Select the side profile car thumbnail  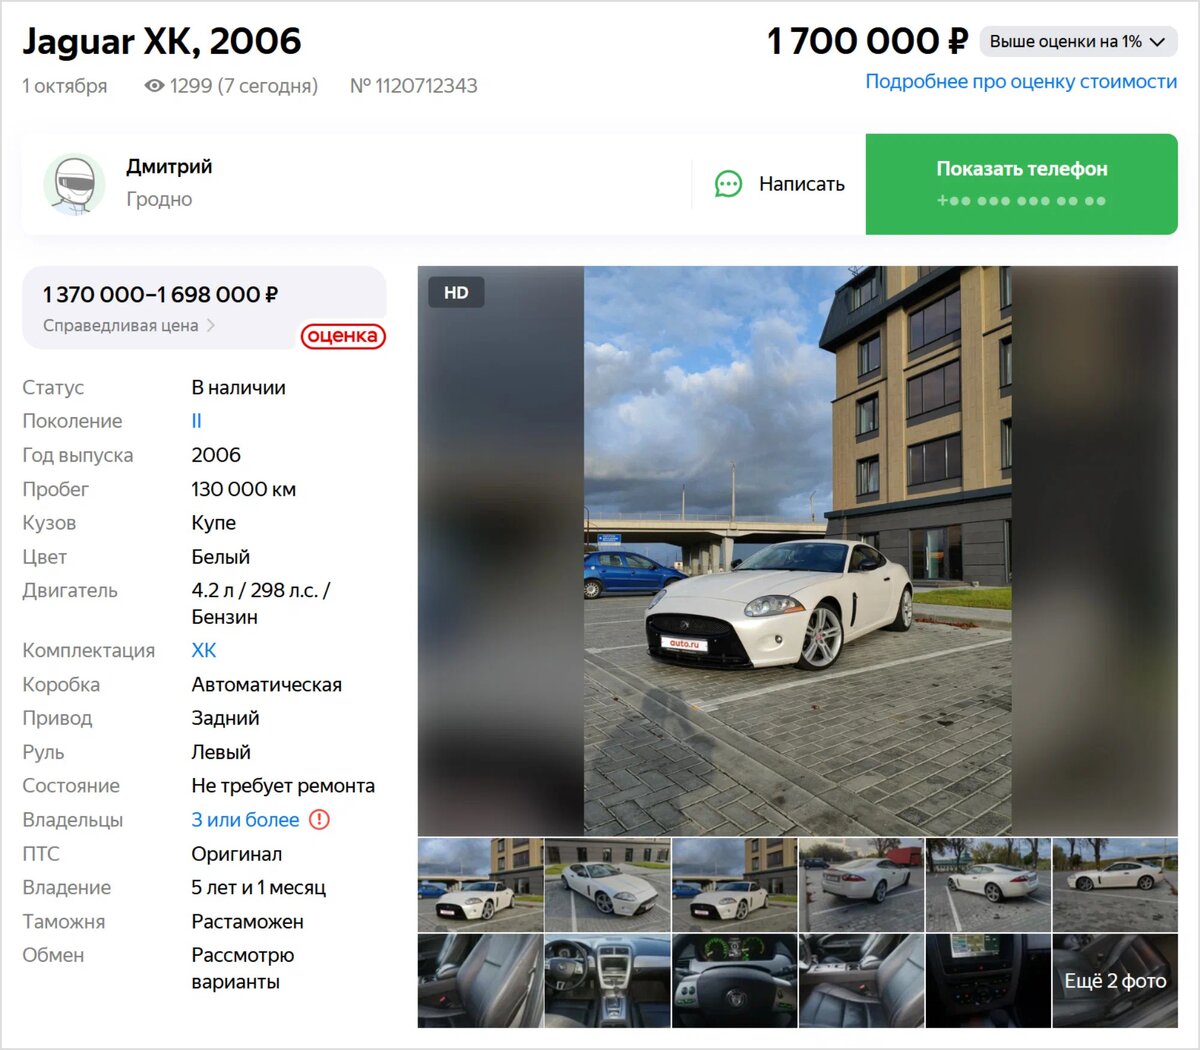1115,885
